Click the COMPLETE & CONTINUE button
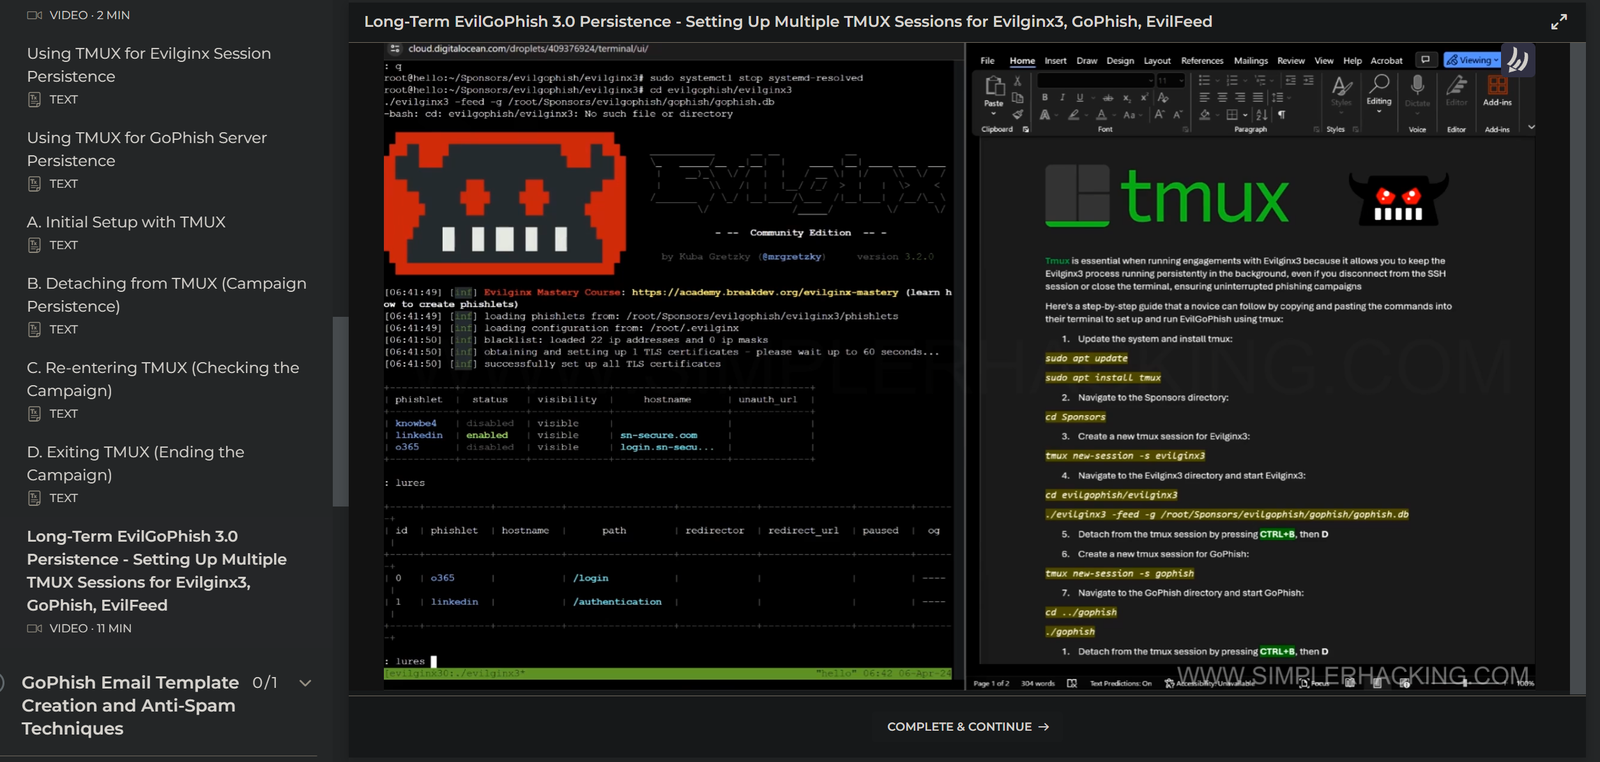 pyautogui.click(x=968, y=727)
